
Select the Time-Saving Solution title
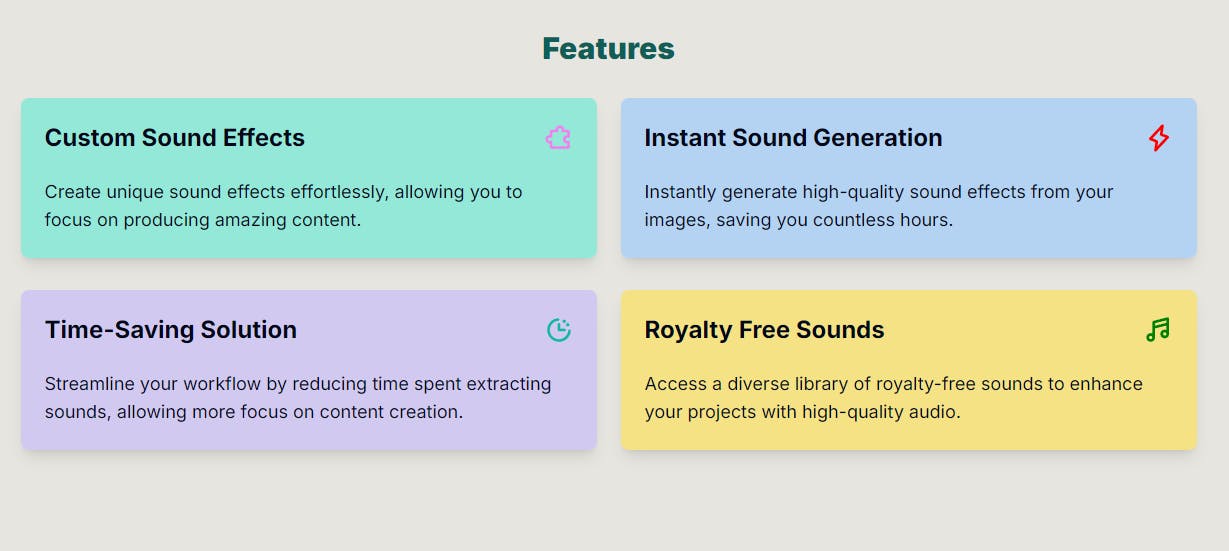tap(171, 330)
